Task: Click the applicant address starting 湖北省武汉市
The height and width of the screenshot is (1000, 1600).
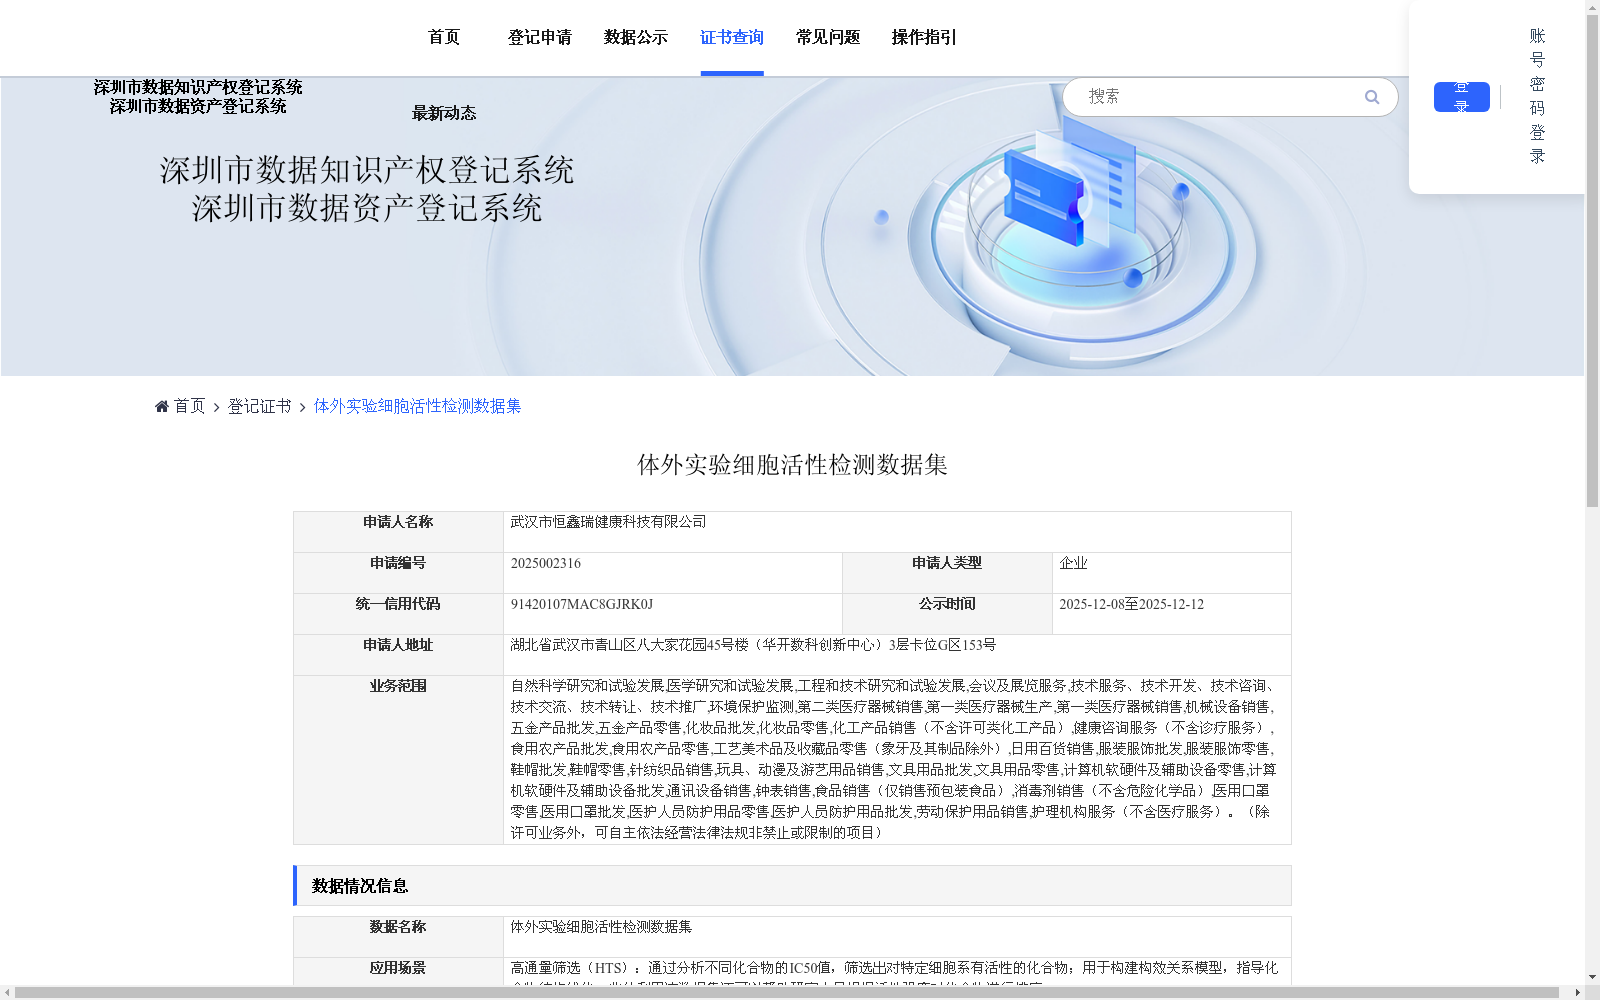Action: (x=753, y=645)
